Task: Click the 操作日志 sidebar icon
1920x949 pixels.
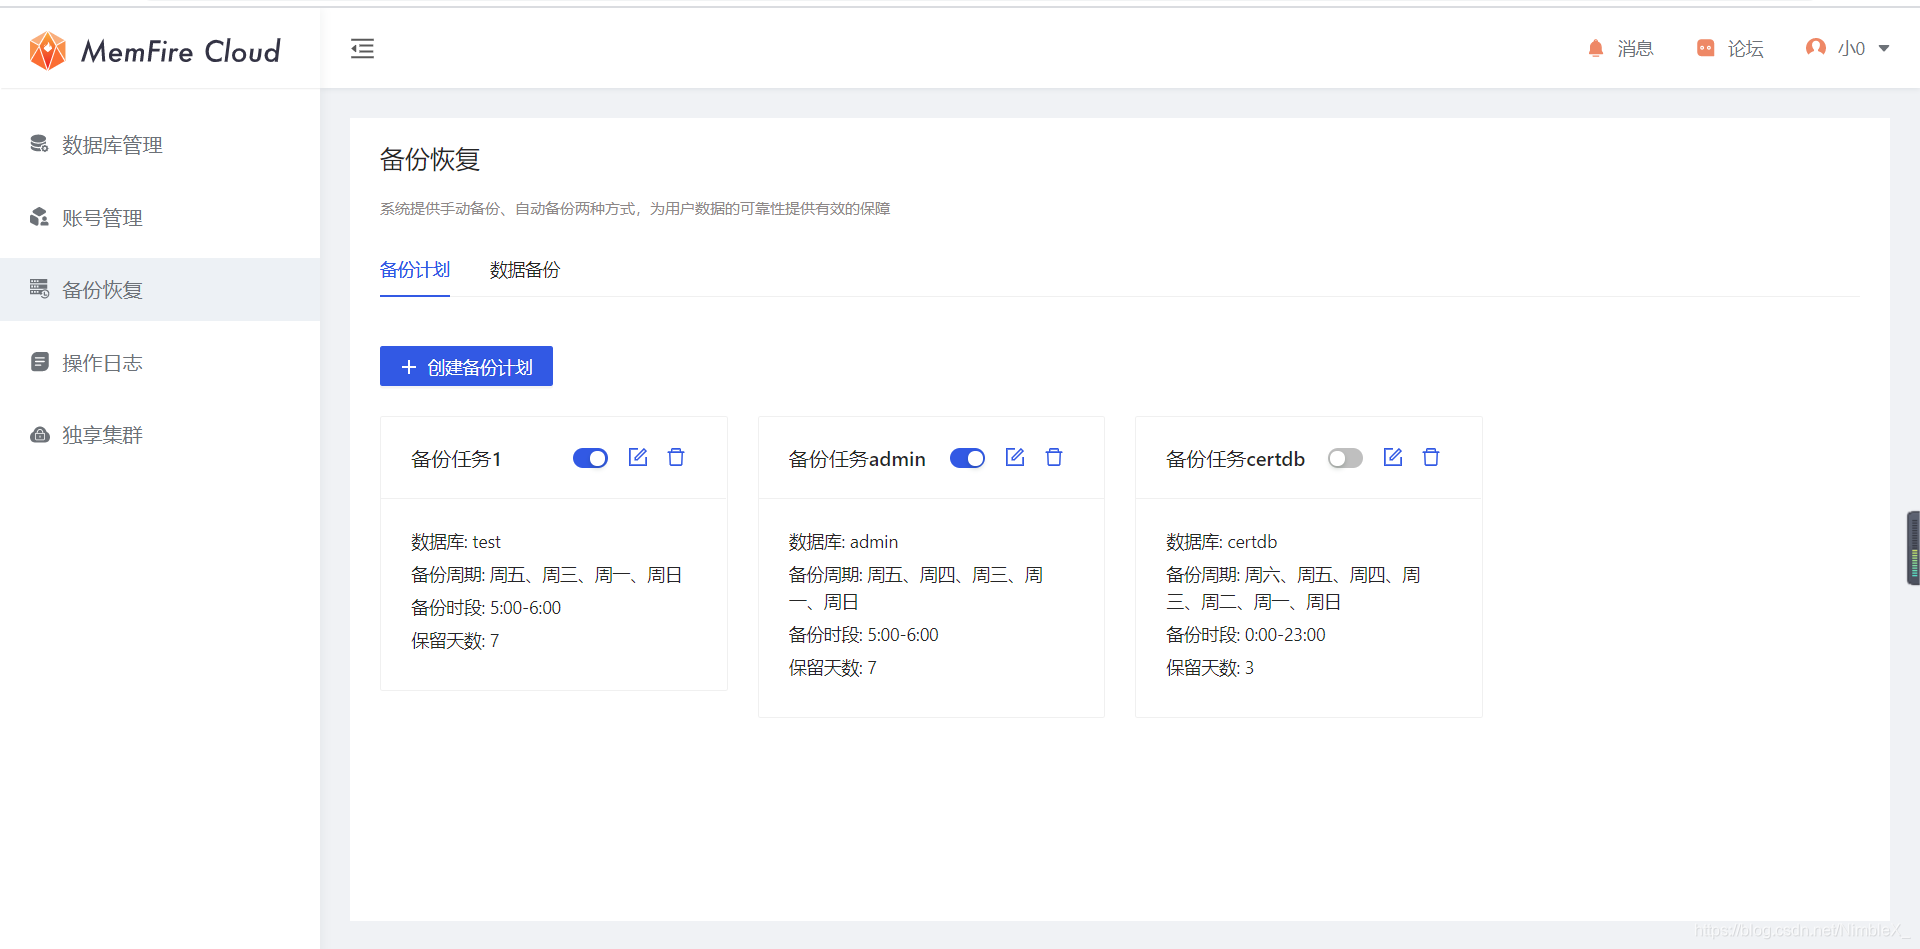Action: pyautogui.click(x=39, y=362)
